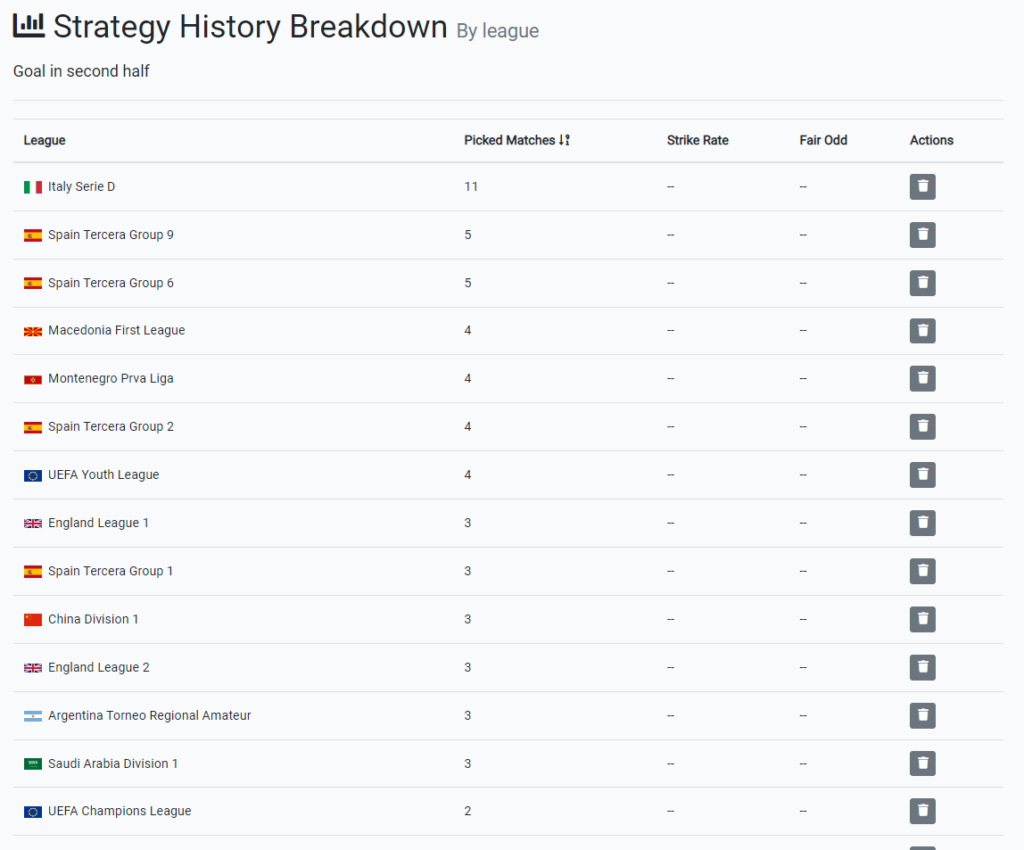
Task: Delete the Italy Serie D entry
Action: [x=922, y=186]
